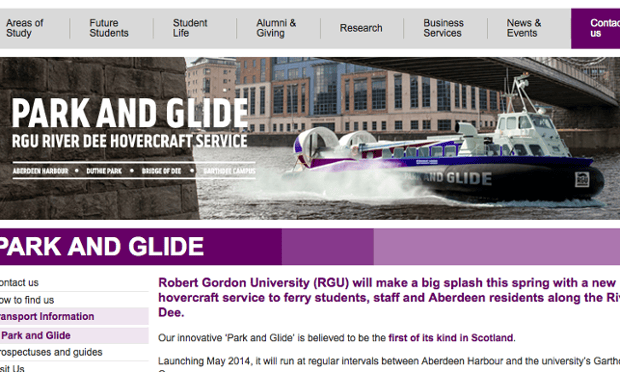Select Duthie Park stop in banner

104,171
